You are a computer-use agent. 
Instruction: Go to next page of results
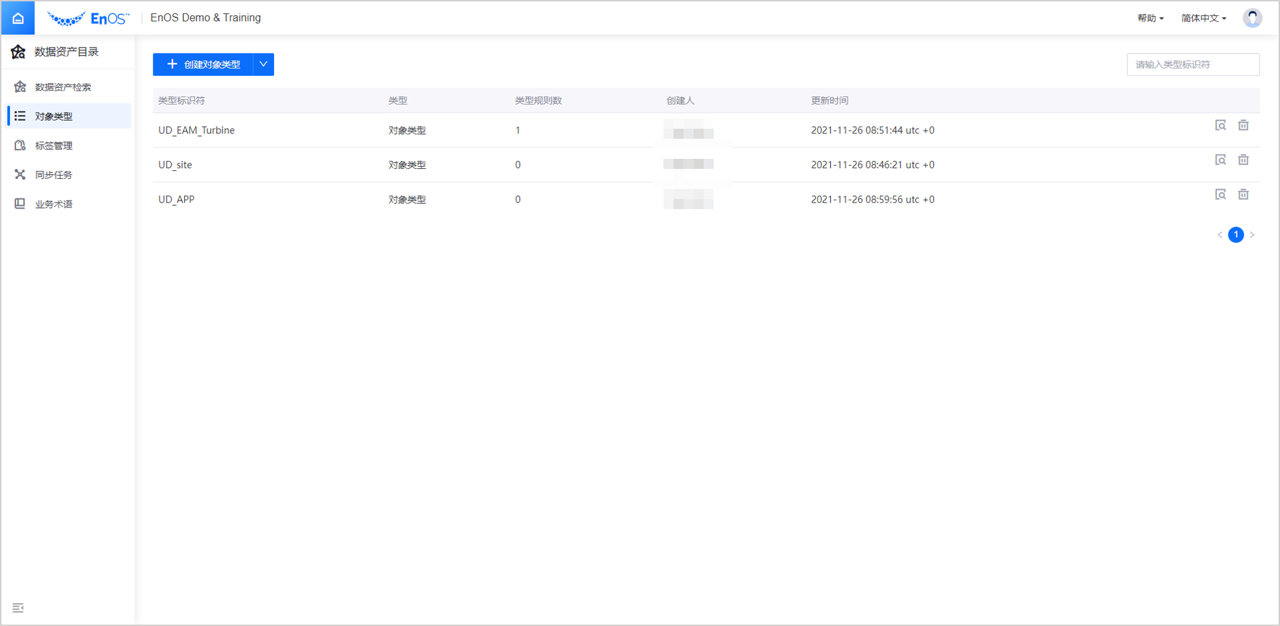(x=1252, y=234)
